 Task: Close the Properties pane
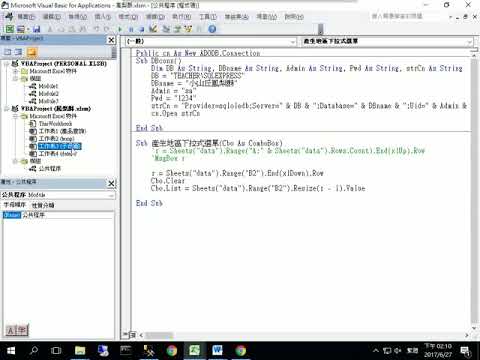point(111,183)
